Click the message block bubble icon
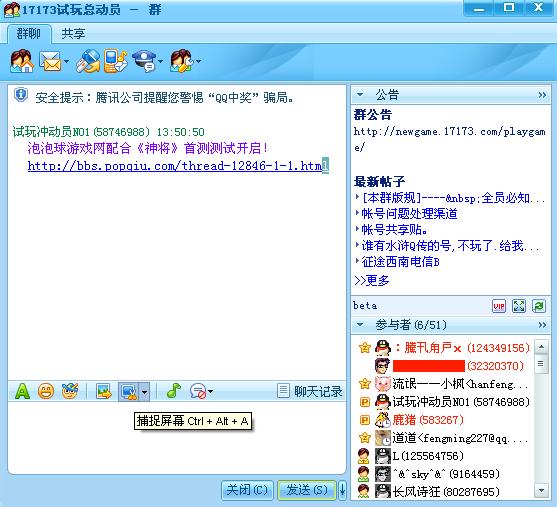Image resolution: width=557 pixels, height=507 pixels. [x=198, y=392]
